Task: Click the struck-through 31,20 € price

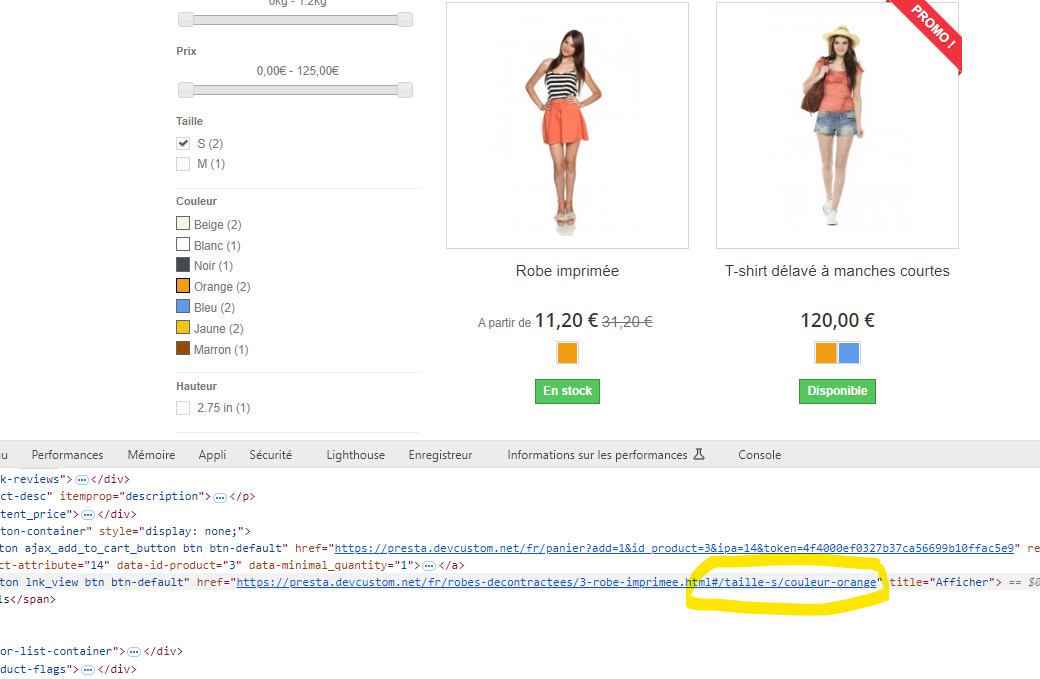Action: click(x=627, y=322)
